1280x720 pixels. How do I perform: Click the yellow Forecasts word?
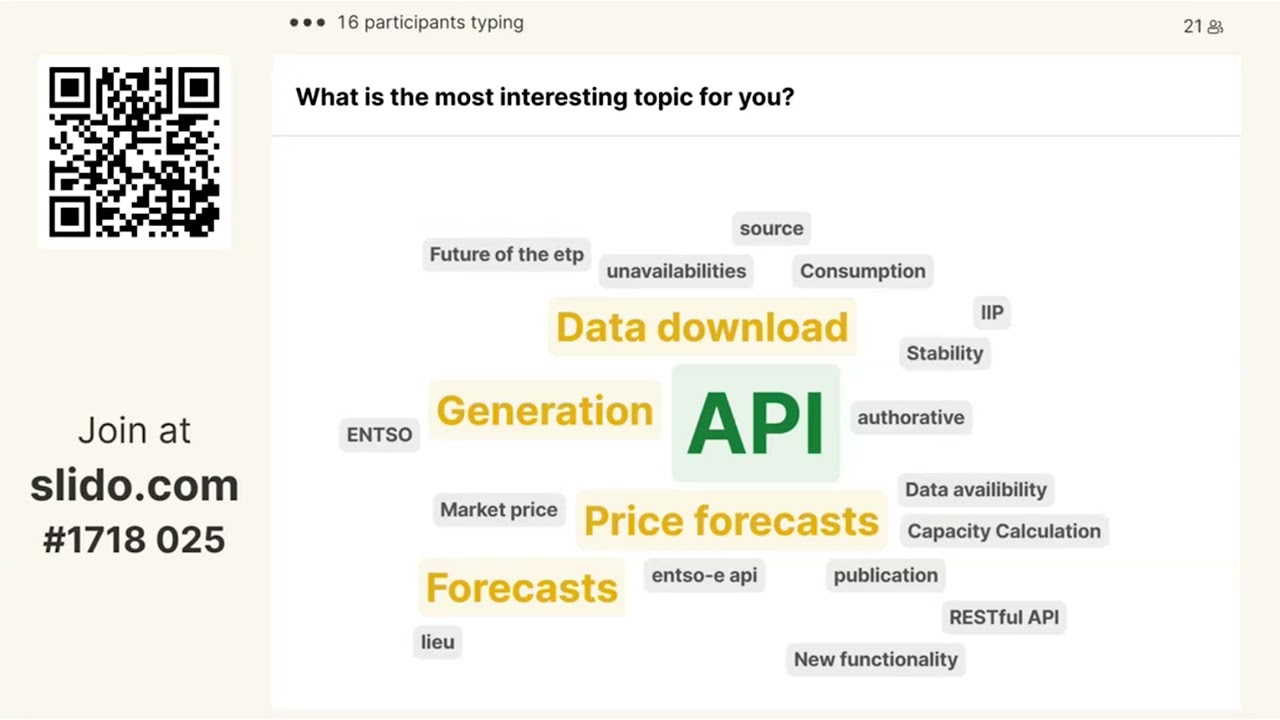point(522,587)
